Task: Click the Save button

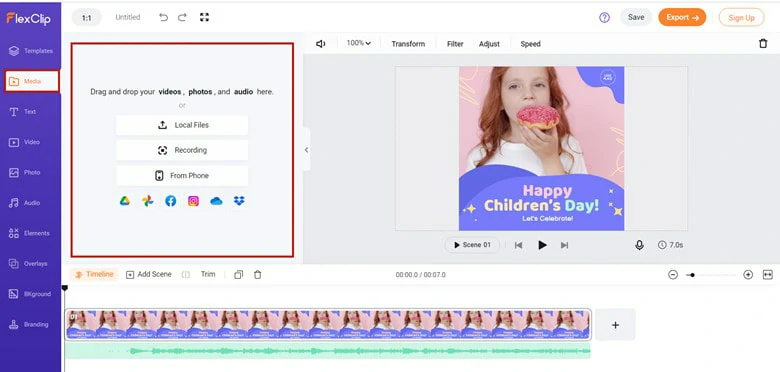Action: [636, 17]
